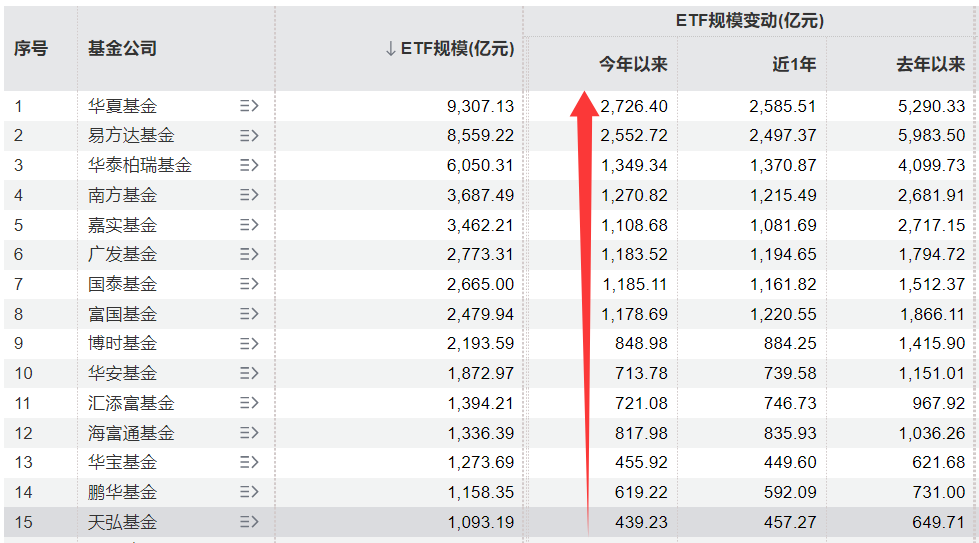Open the 博时基金 company link
The width and height of the screenshot is (979, 543).
point(122,343)
